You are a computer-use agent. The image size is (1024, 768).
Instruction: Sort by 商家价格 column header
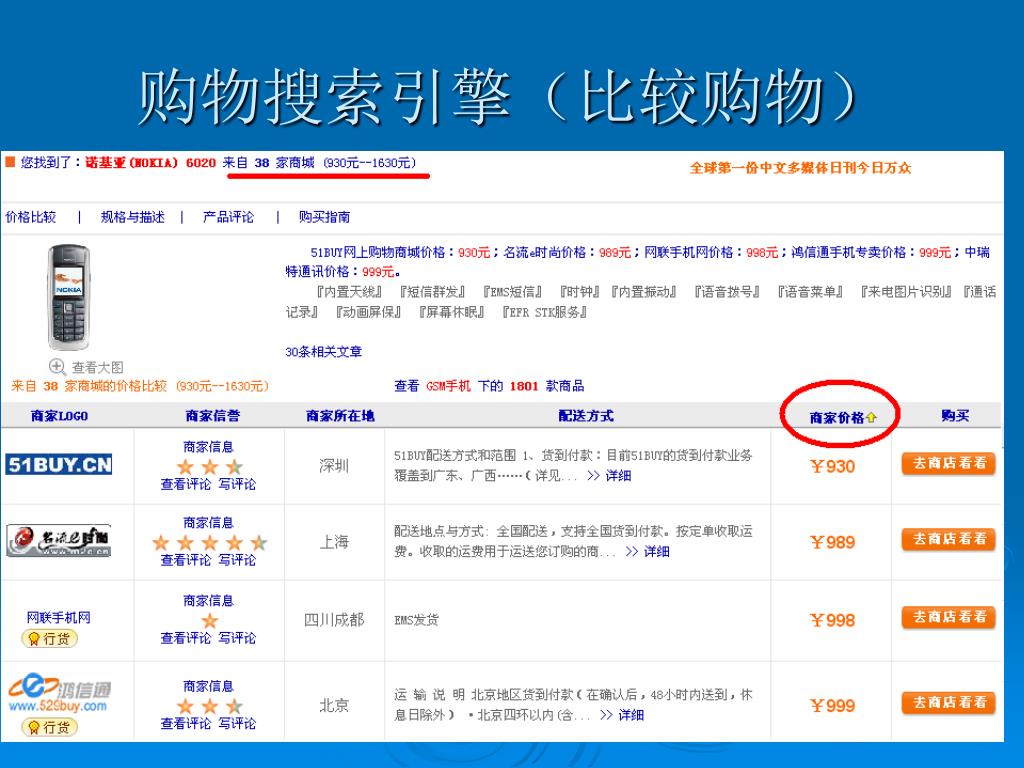pos(842,417)
